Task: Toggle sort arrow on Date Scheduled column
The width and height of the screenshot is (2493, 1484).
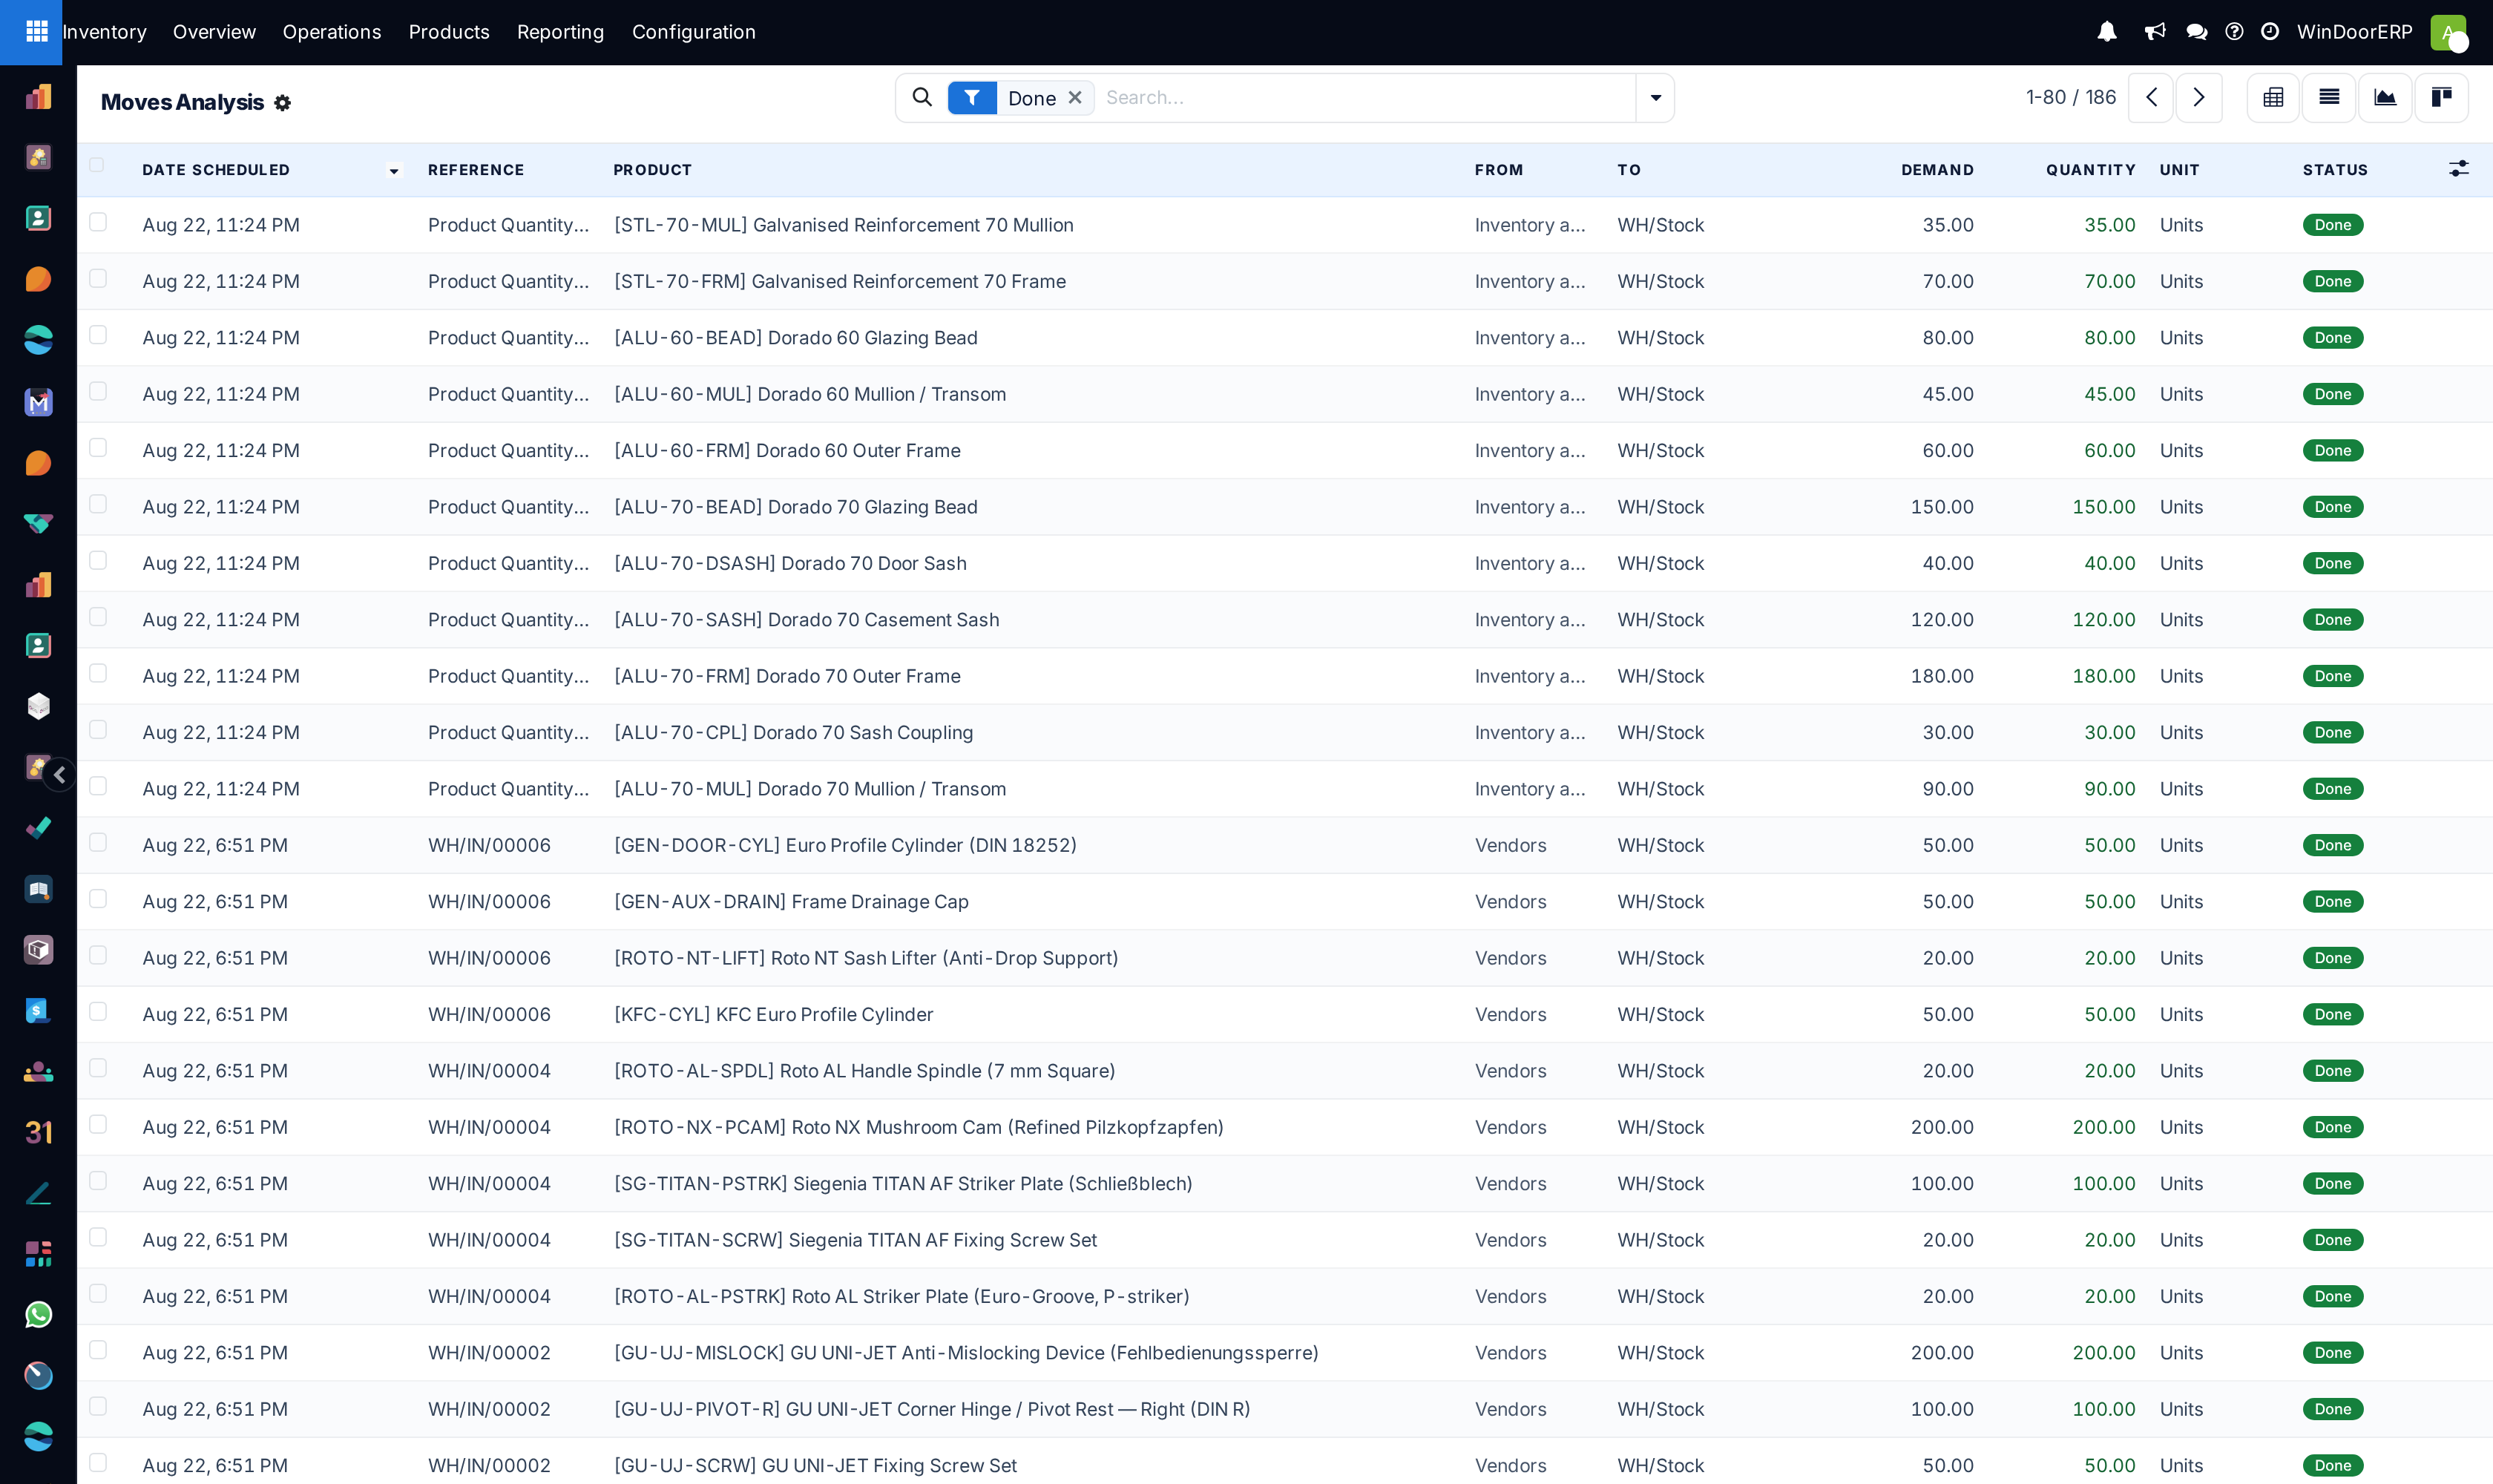Action: coord(394,171)
